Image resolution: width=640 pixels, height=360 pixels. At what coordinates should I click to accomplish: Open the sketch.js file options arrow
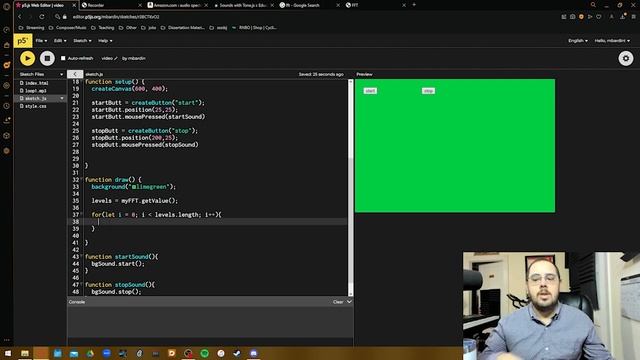(x=62, y=98)
